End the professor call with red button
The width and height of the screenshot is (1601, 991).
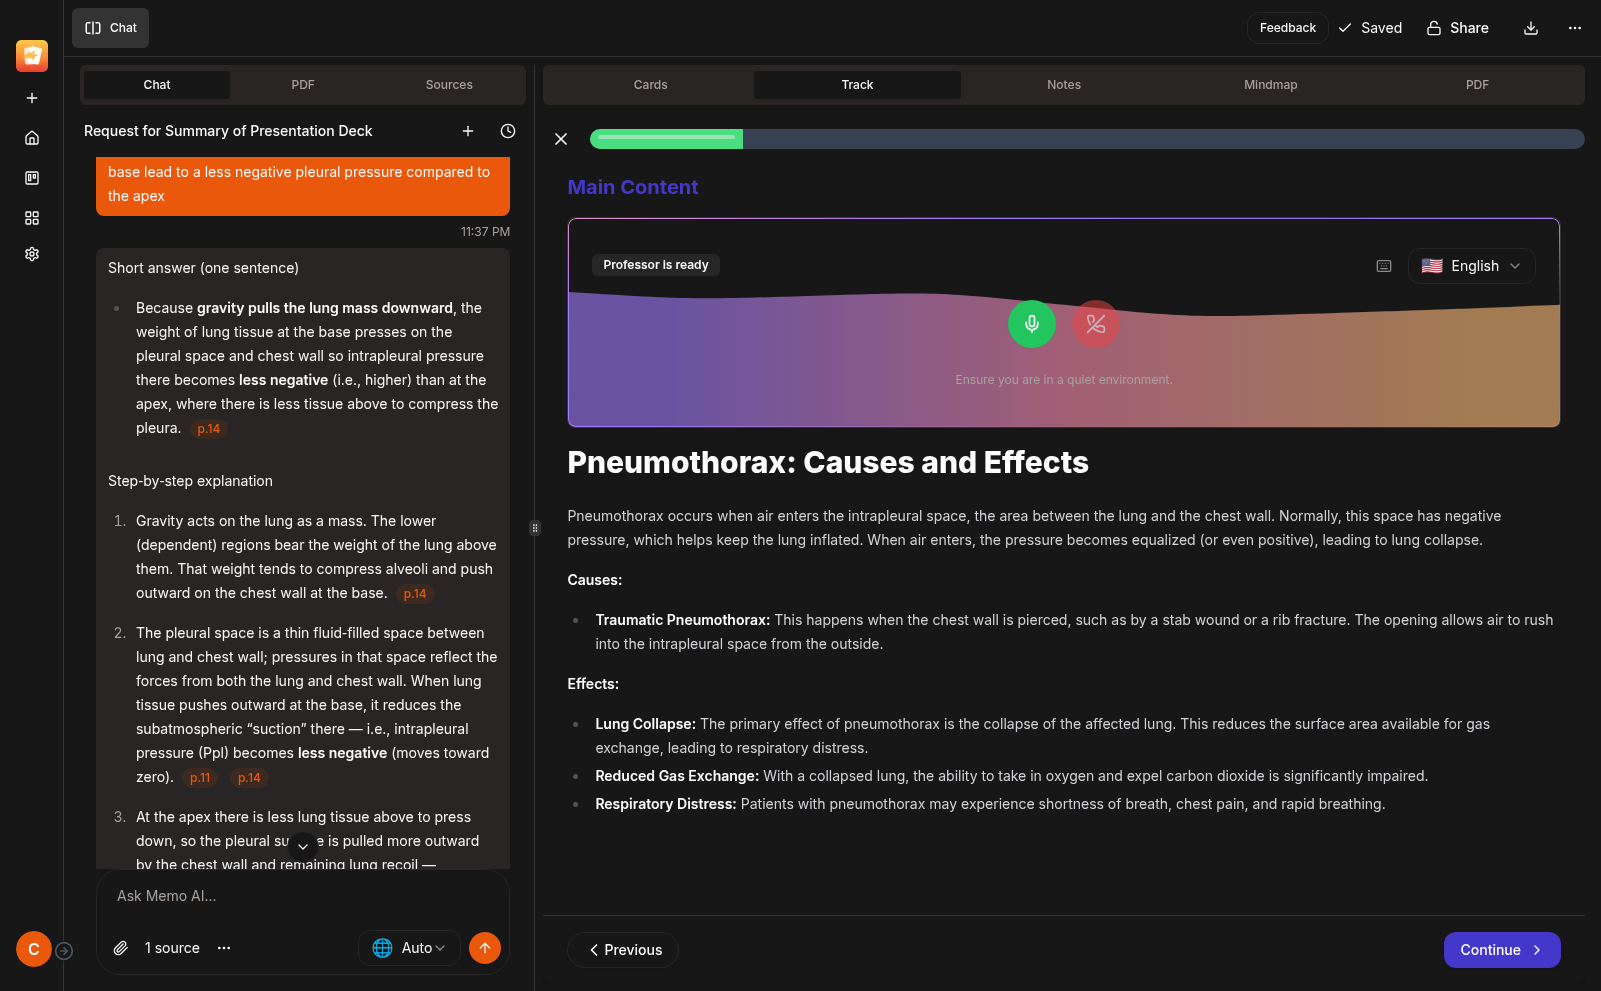click(1096, 324)
